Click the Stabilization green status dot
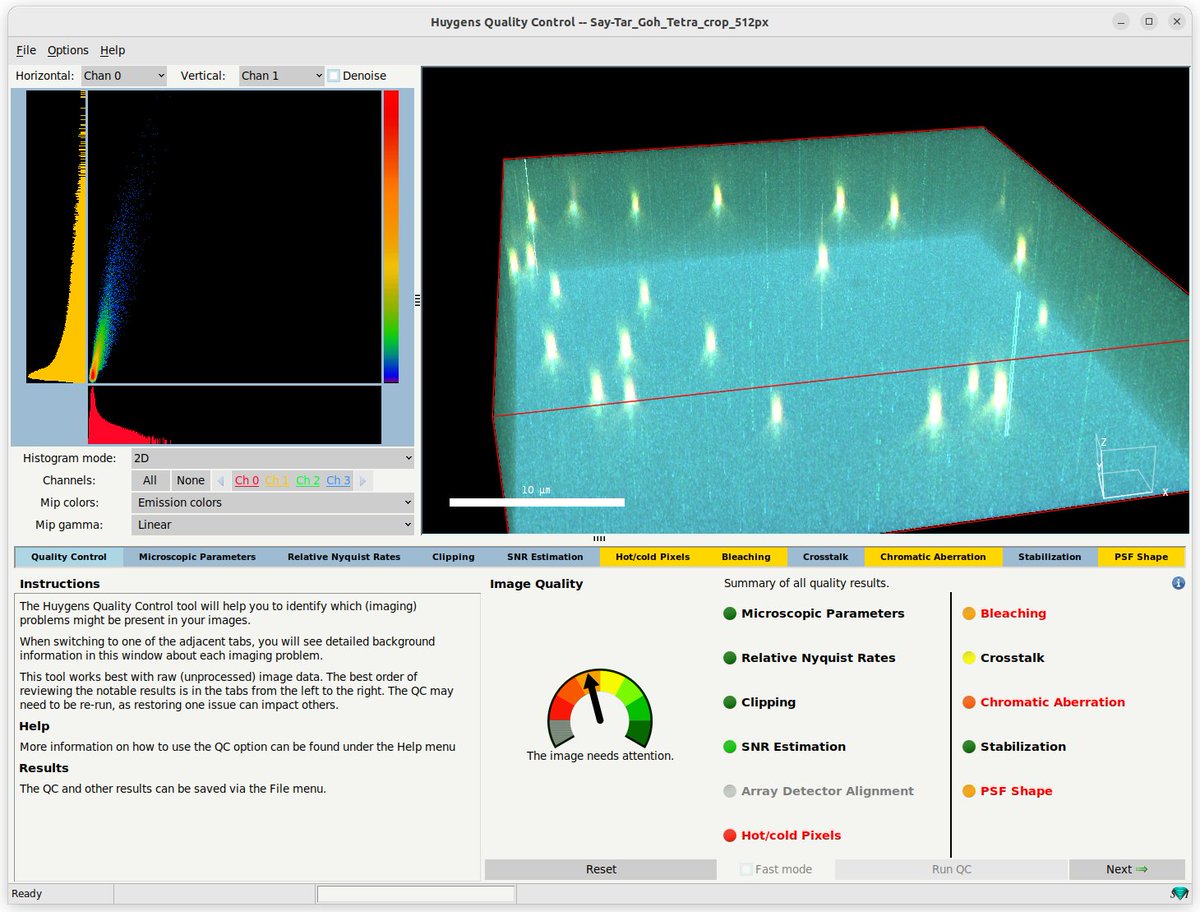The width and height of the screenshot is (1200, 912). click(x=969, y=747)
